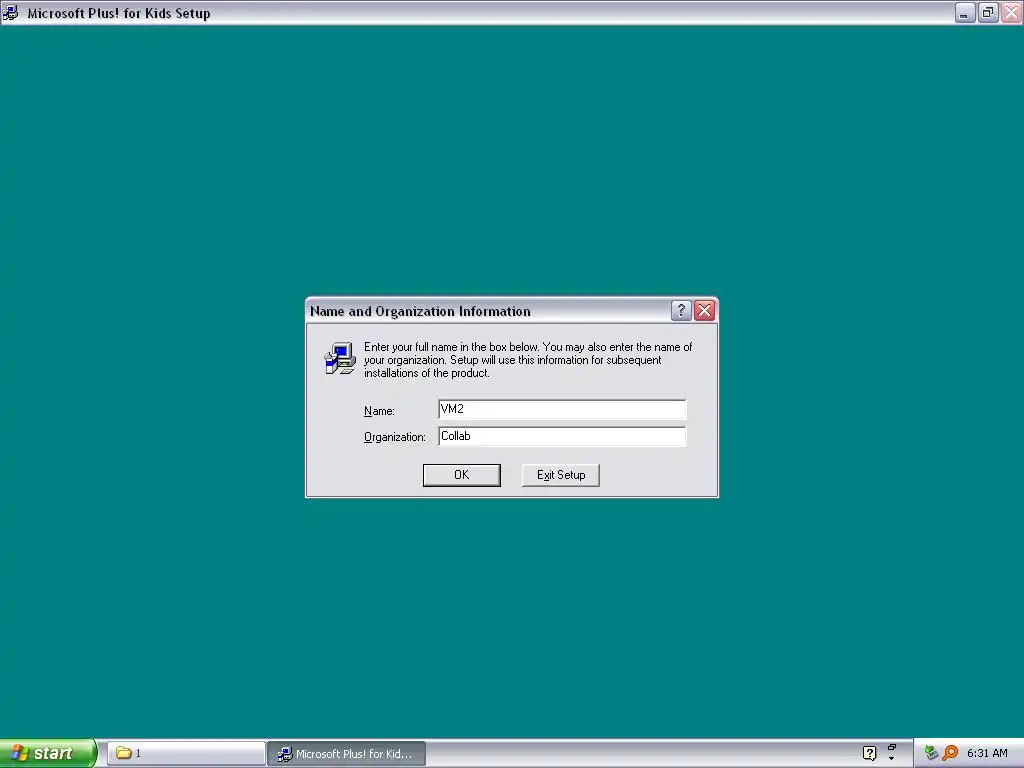The image size is (1024, 768).
Task: Click the Name: label
Action: (x=379, y=411)
